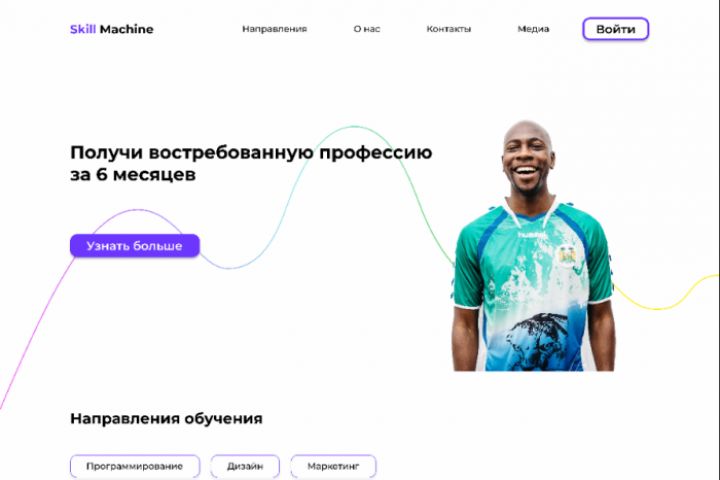
Task: Choose the Дизайн category chip
Action: (245, 466)
